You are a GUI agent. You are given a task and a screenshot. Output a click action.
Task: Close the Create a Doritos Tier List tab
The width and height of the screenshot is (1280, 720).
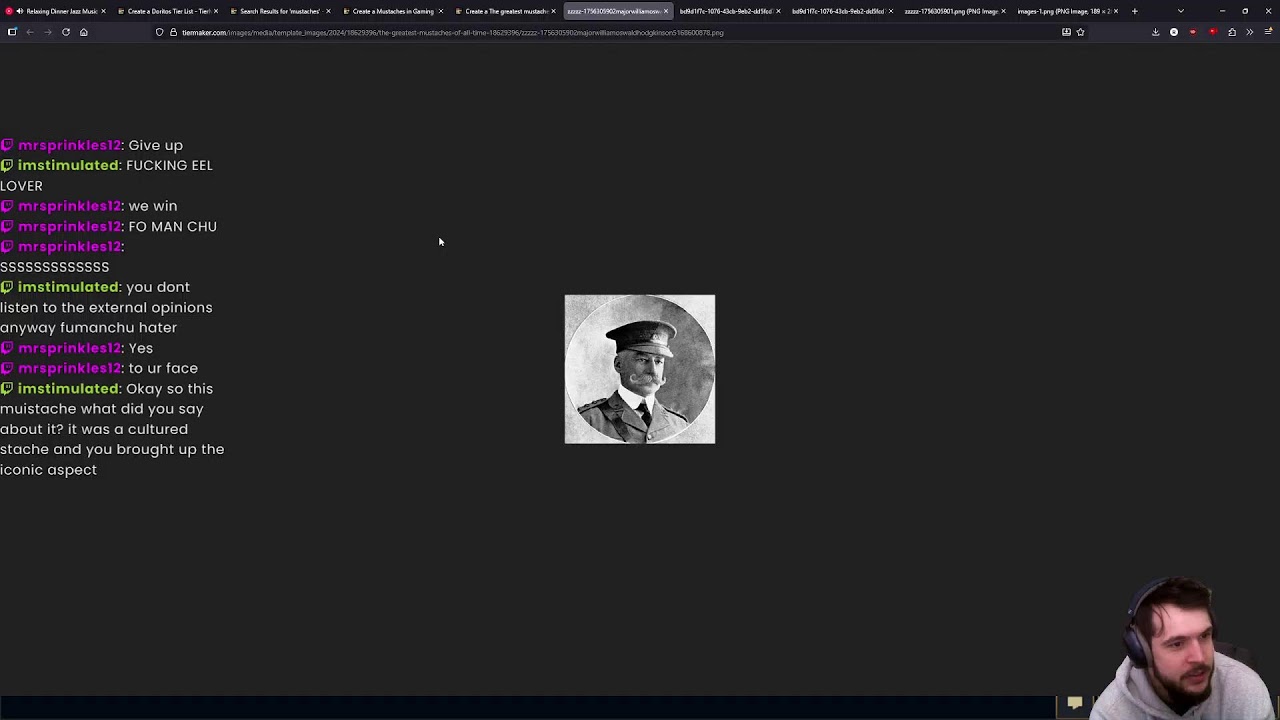(x=215, y=11)
